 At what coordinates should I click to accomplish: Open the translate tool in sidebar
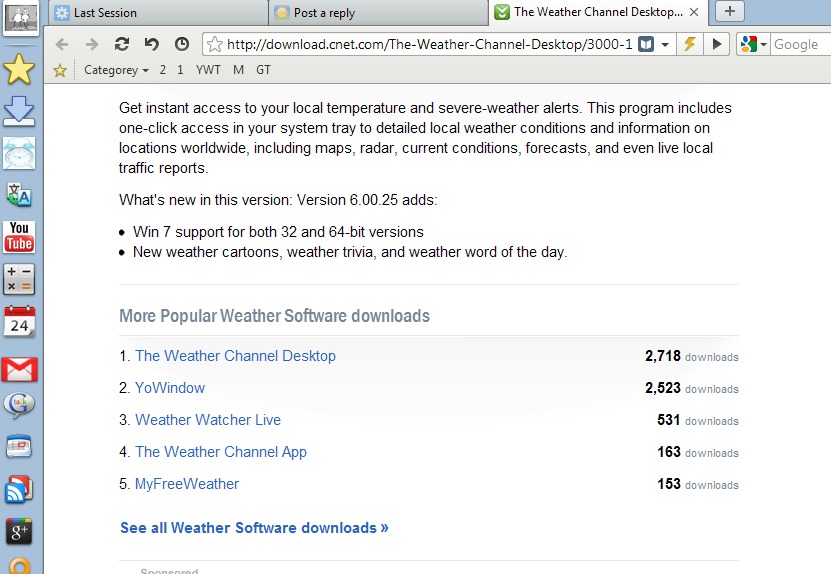click(19, 194)
